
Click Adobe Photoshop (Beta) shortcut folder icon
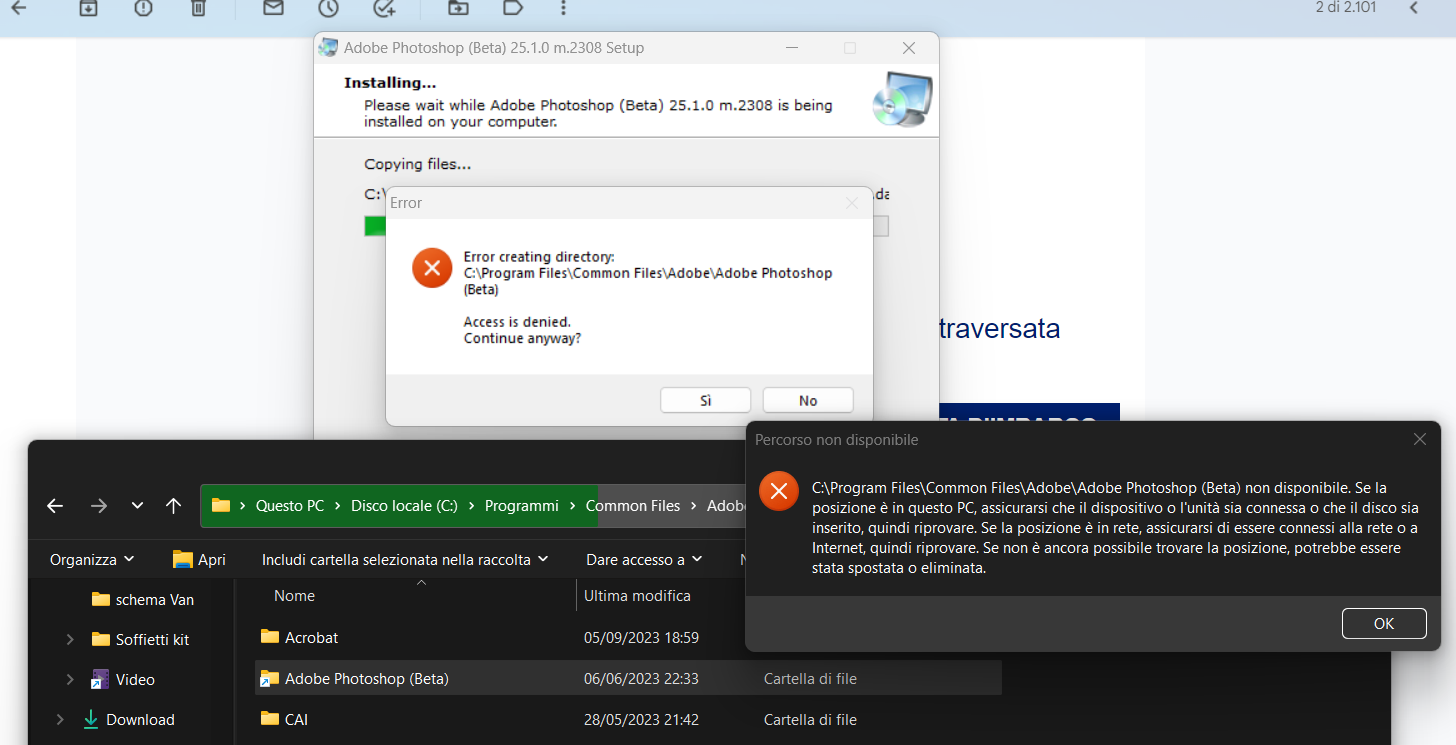click(x=269, y=678)
